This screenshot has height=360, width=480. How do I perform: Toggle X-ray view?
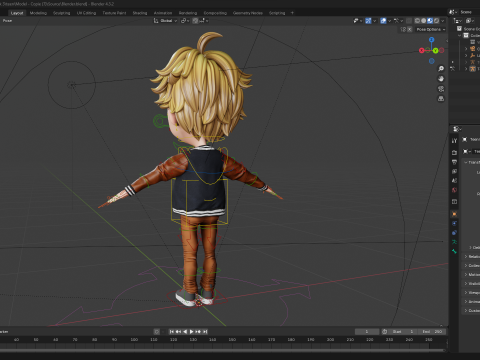pyautogui.click(x=409, y=21)
